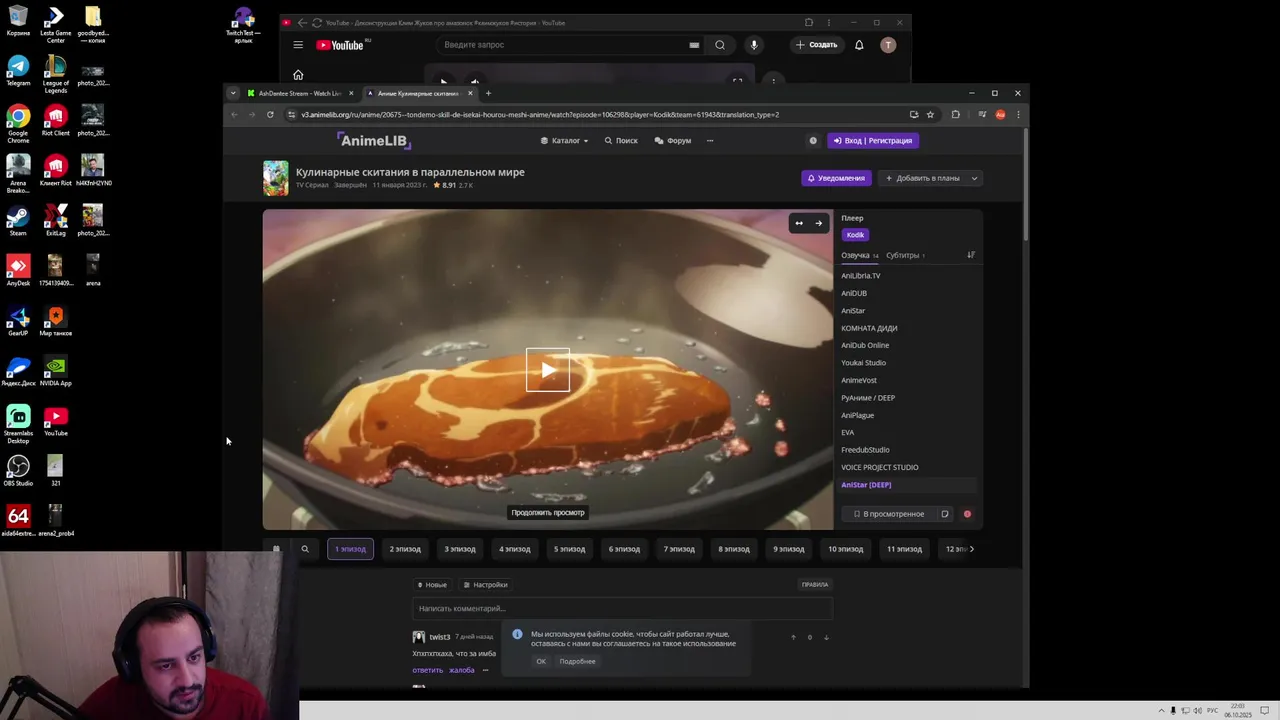Show more episodes with the right chevron

tap(971, 549)
